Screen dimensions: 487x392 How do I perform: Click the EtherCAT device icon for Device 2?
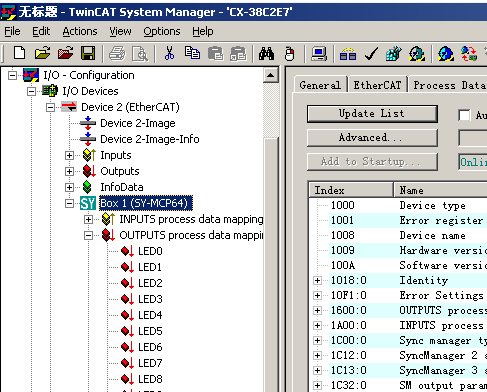69,107
